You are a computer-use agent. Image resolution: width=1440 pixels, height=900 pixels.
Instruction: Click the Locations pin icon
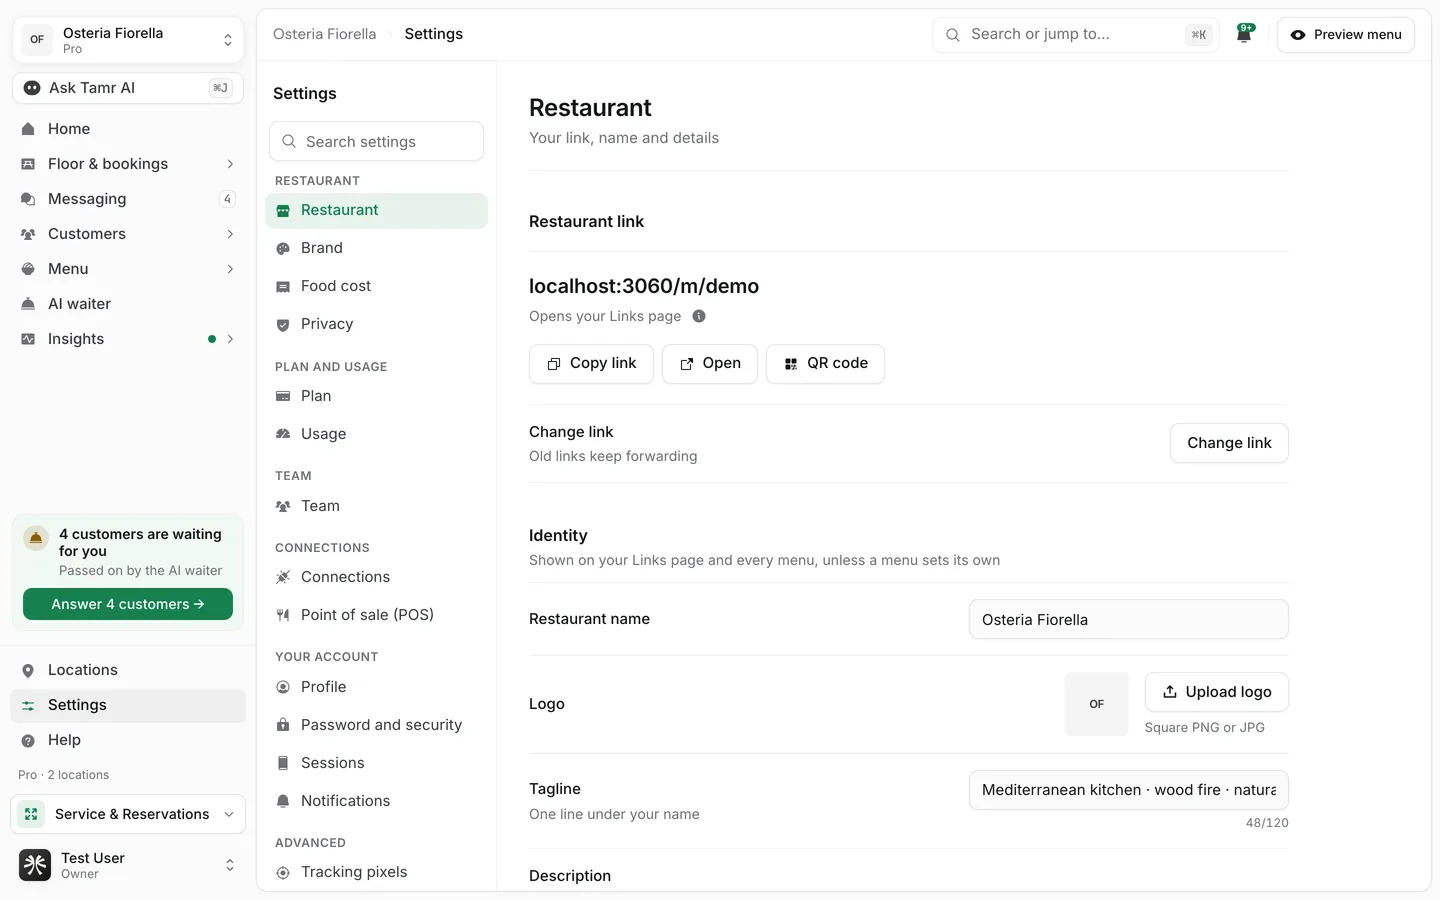[x=28, y=670]
